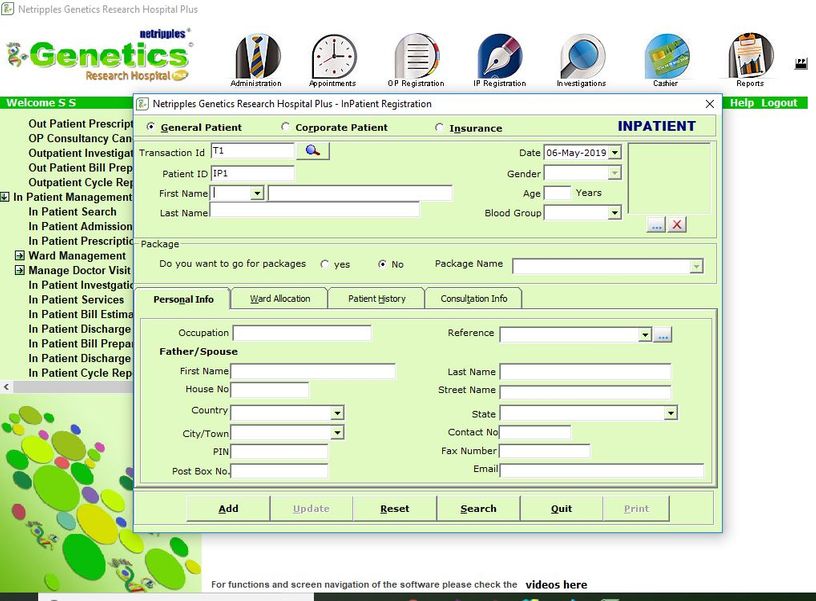Click the patient photo placeholder box
Screen dimensions: 816x601
click(x=669, y=178)
